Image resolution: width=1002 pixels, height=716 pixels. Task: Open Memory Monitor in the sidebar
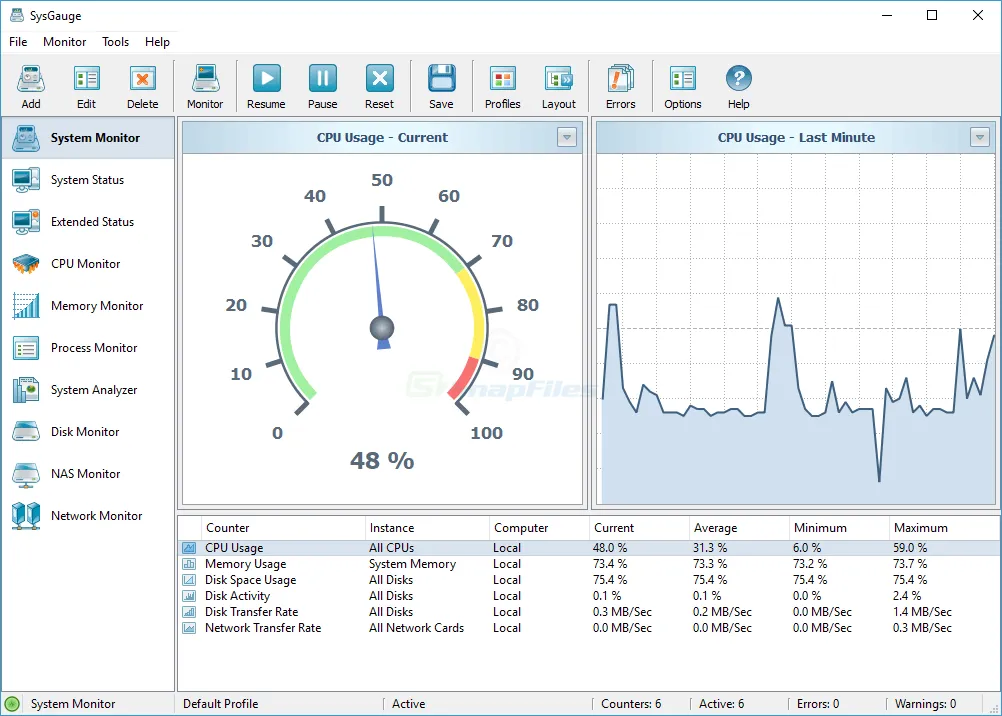pyautogui.click(x=88, y=306)
